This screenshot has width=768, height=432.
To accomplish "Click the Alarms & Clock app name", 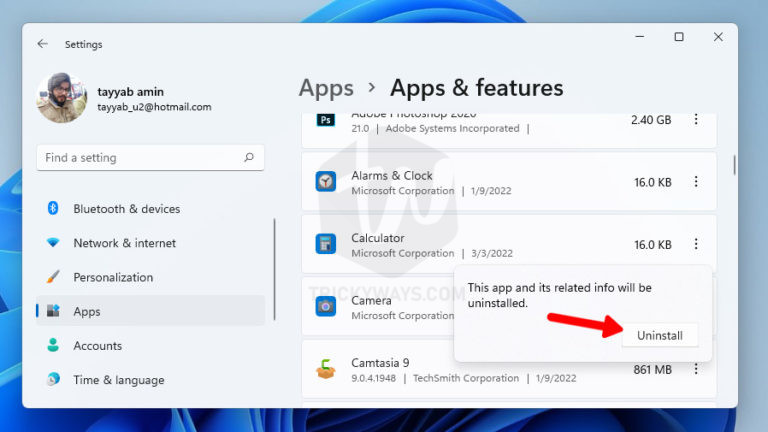I will click(x=392, y=175).
